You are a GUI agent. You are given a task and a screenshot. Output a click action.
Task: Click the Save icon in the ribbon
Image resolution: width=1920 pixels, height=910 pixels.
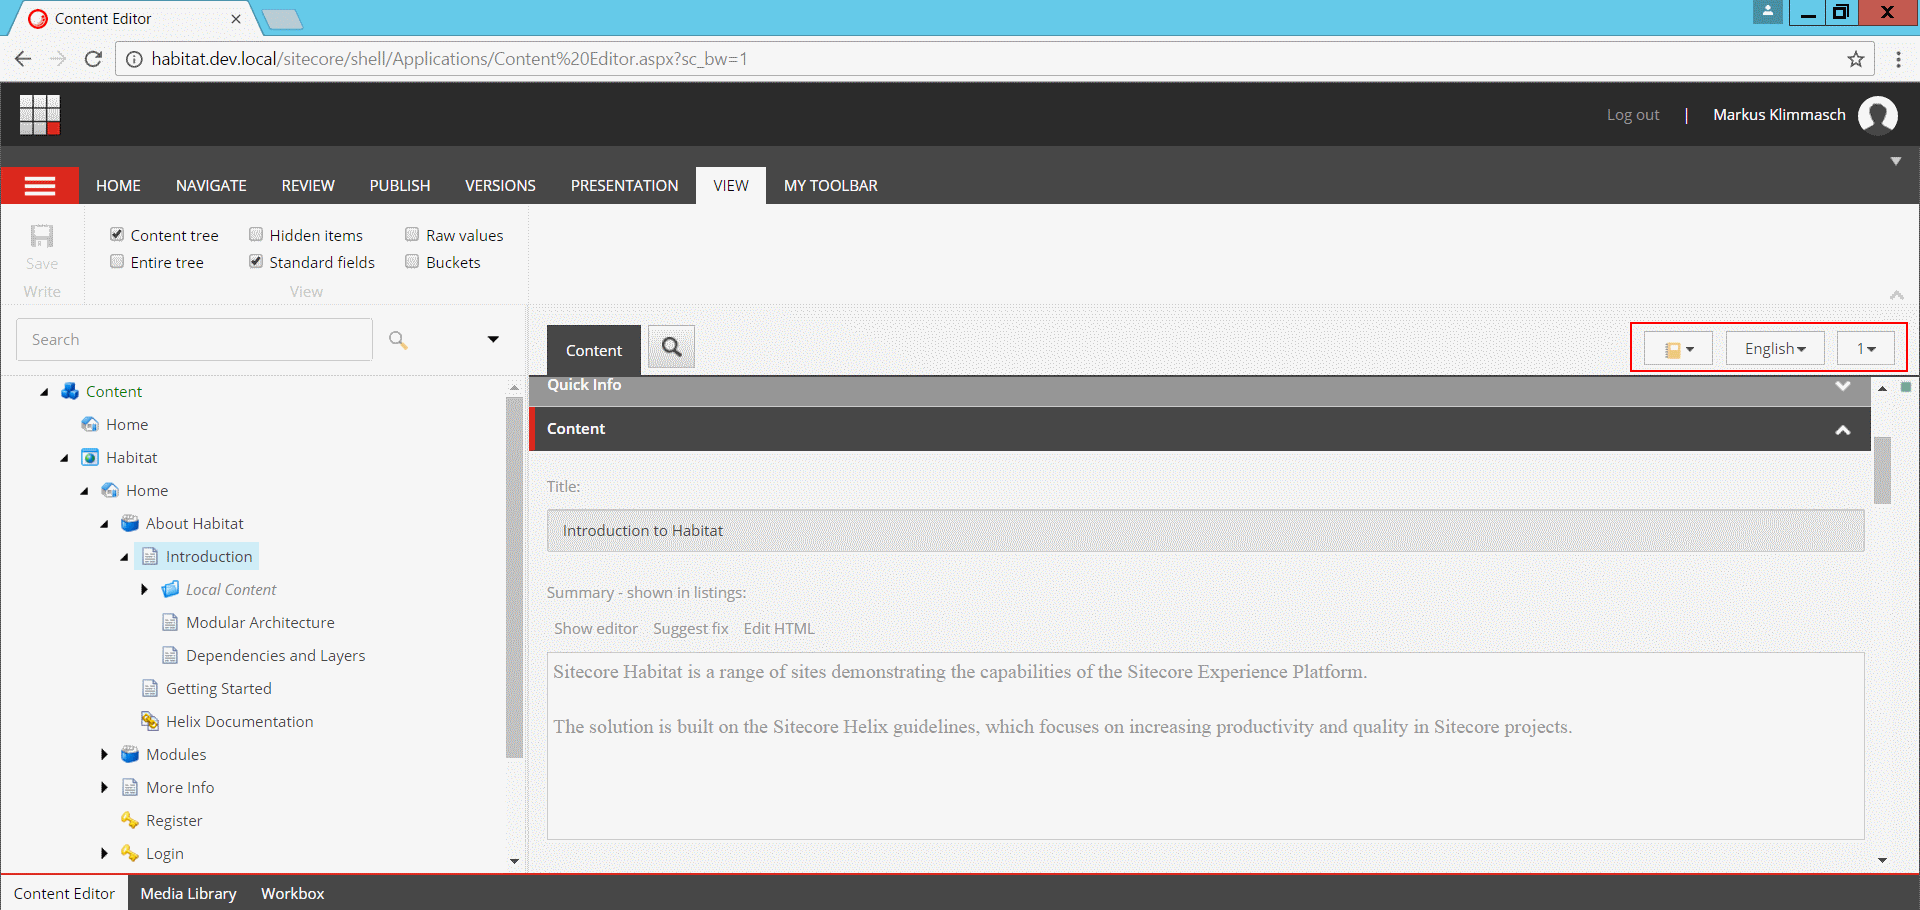tap(42, 236)
